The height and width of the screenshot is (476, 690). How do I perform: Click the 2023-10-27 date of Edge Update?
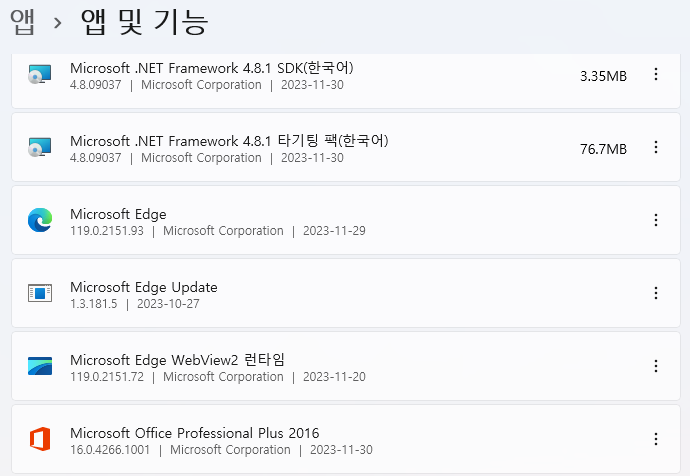click(168, 304)
